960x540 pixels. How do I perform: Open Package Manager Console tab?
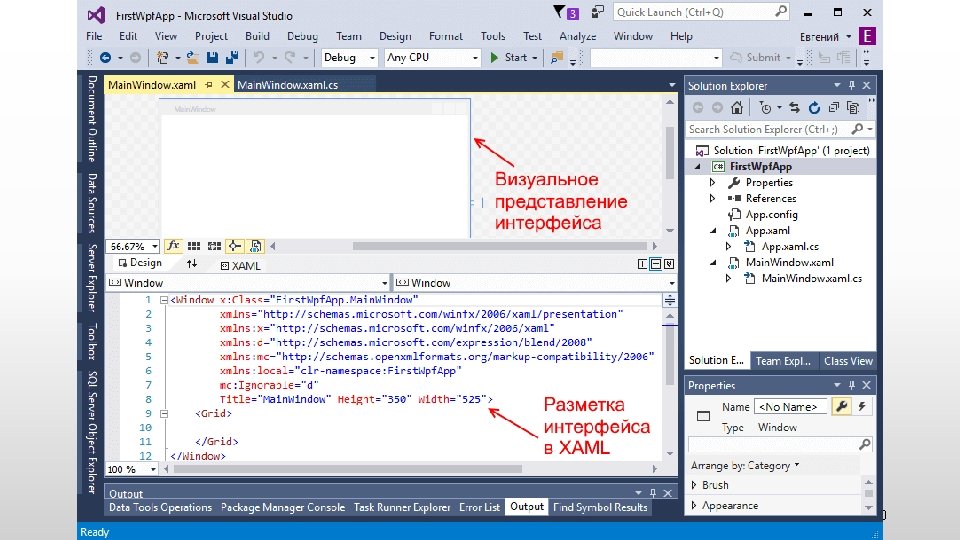pyautogui.click(x=282, y=507)
